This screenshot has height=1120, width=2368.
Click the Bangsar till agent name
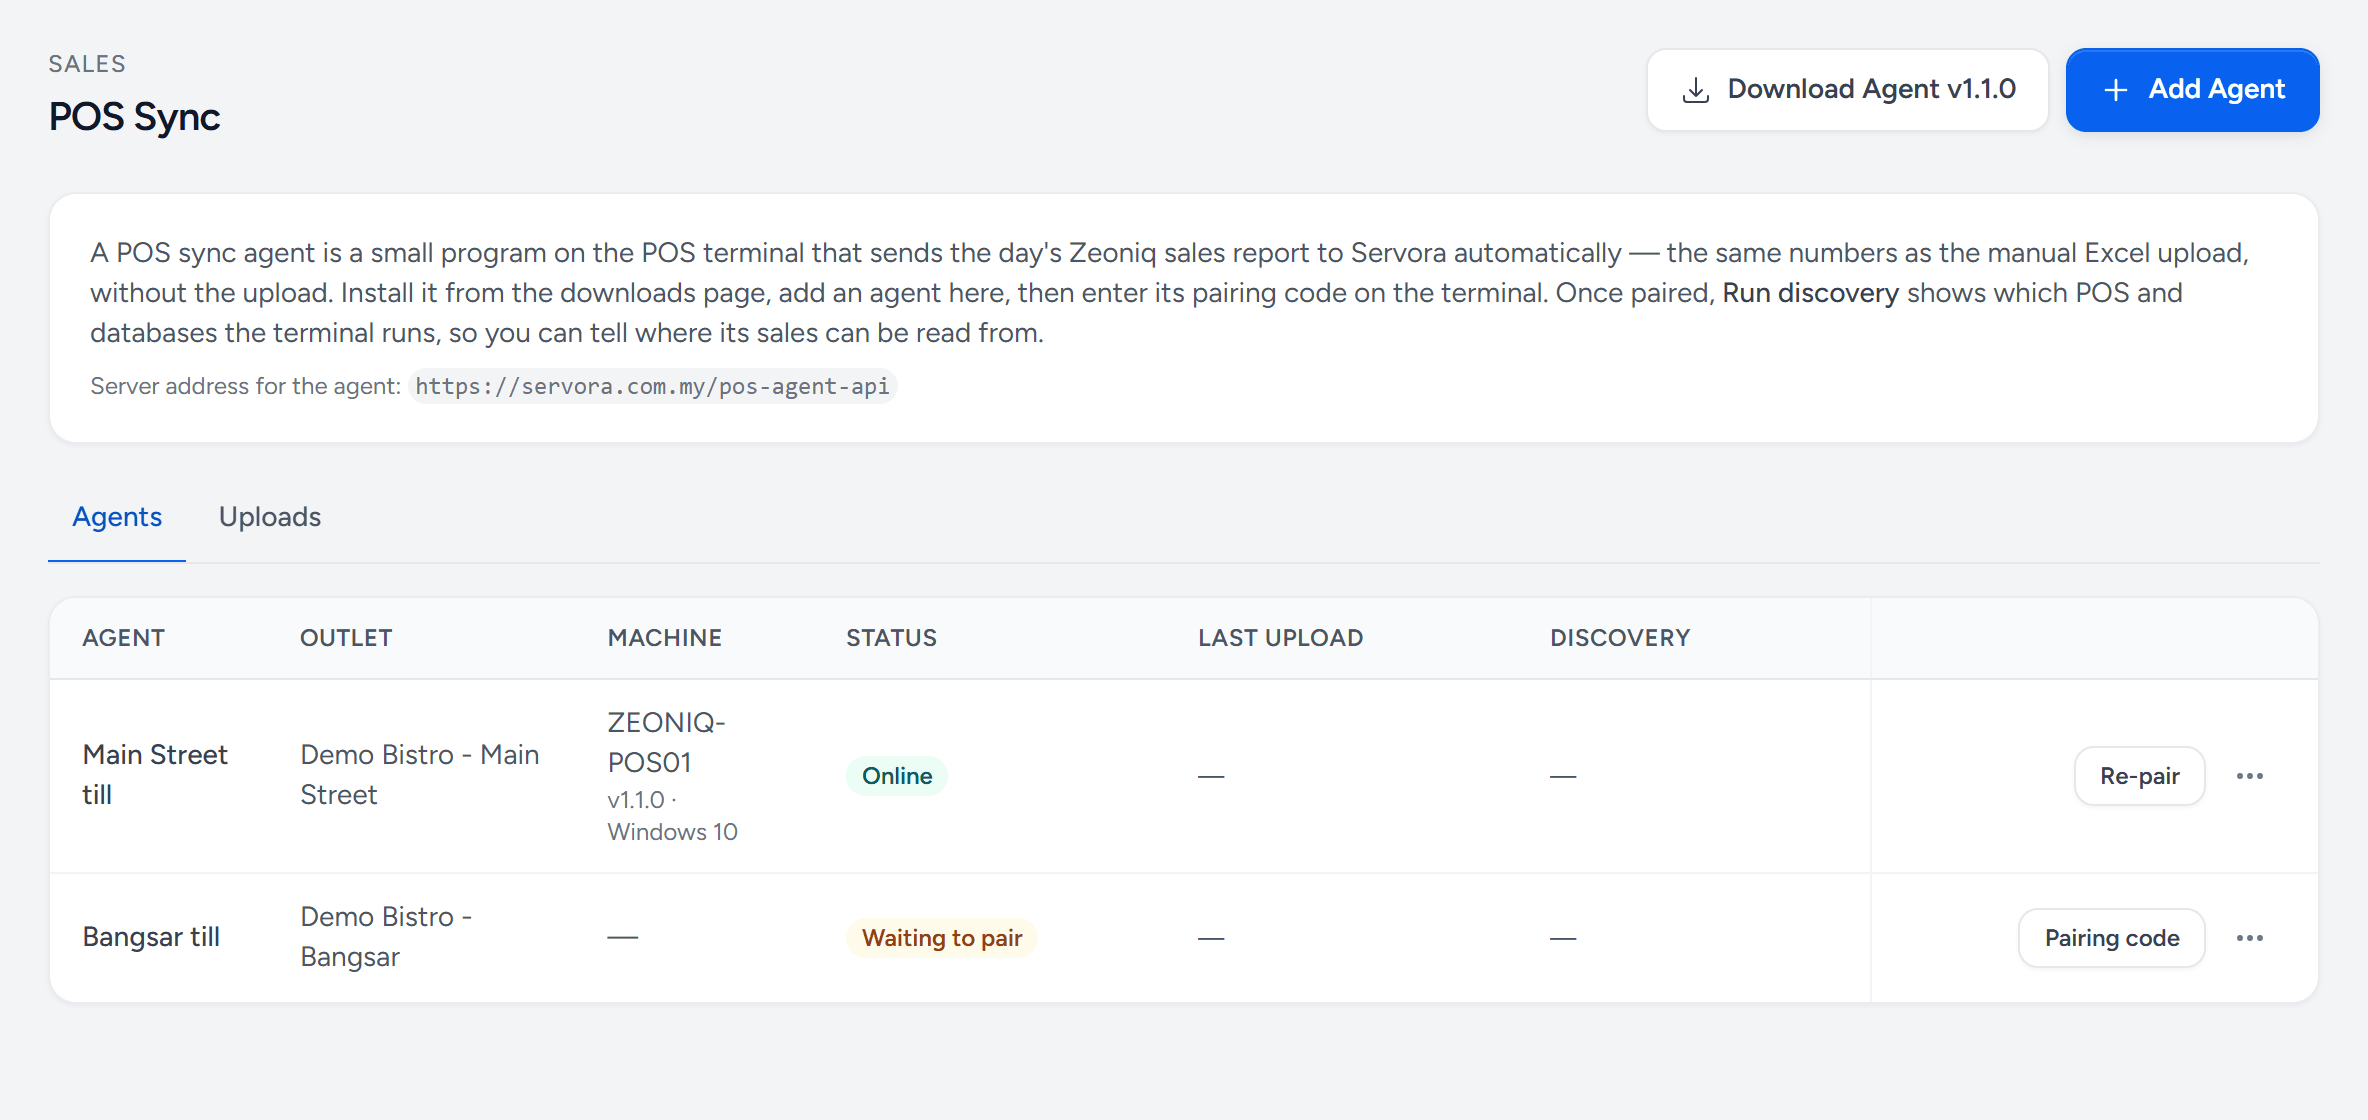[151, 937]
